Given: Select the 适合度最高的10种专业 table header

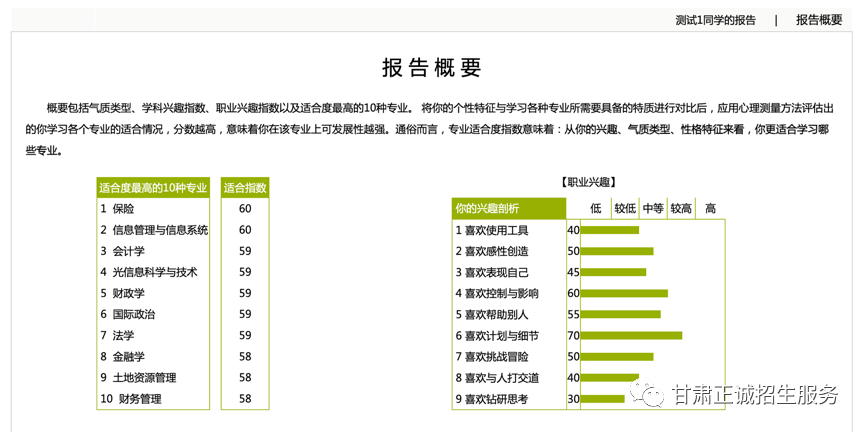Looking at the screenshot, I should [153, 188].
